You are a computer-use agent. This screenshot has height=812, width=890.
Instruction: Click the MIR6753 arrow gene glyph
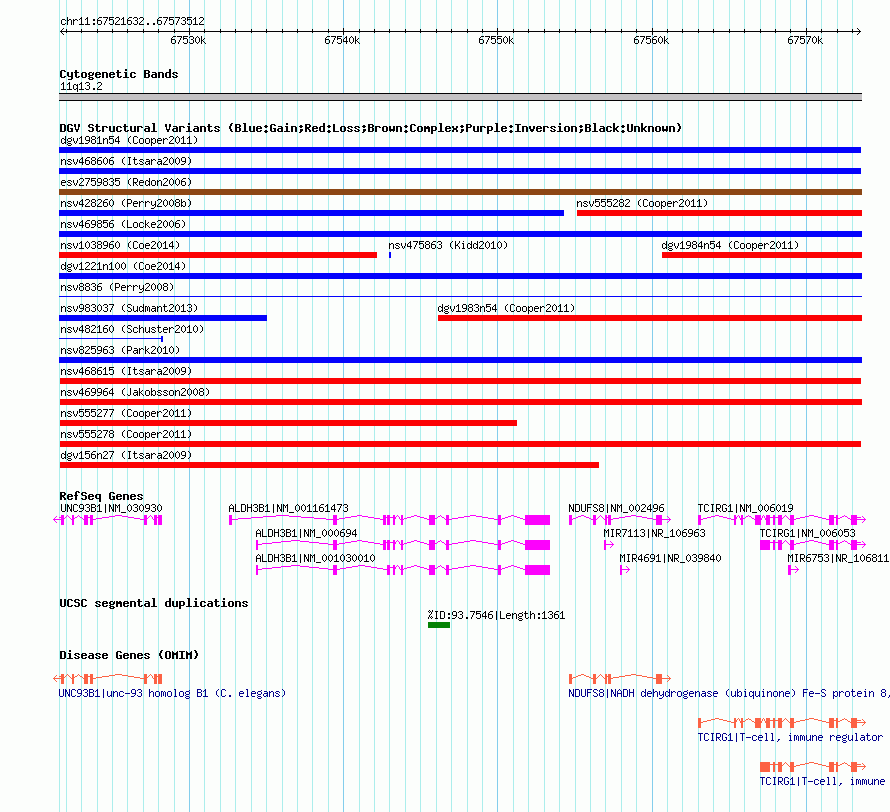click(794, 570)
